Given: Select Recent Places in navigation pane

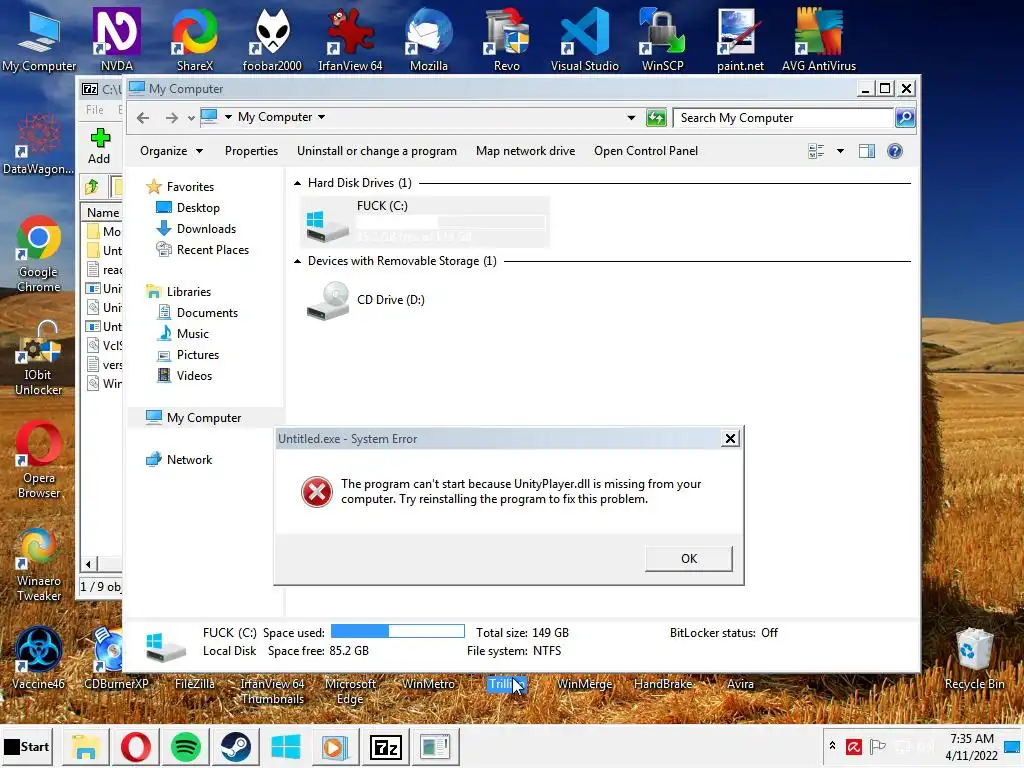Looking at the screenshot, I should tap(212, 249).
